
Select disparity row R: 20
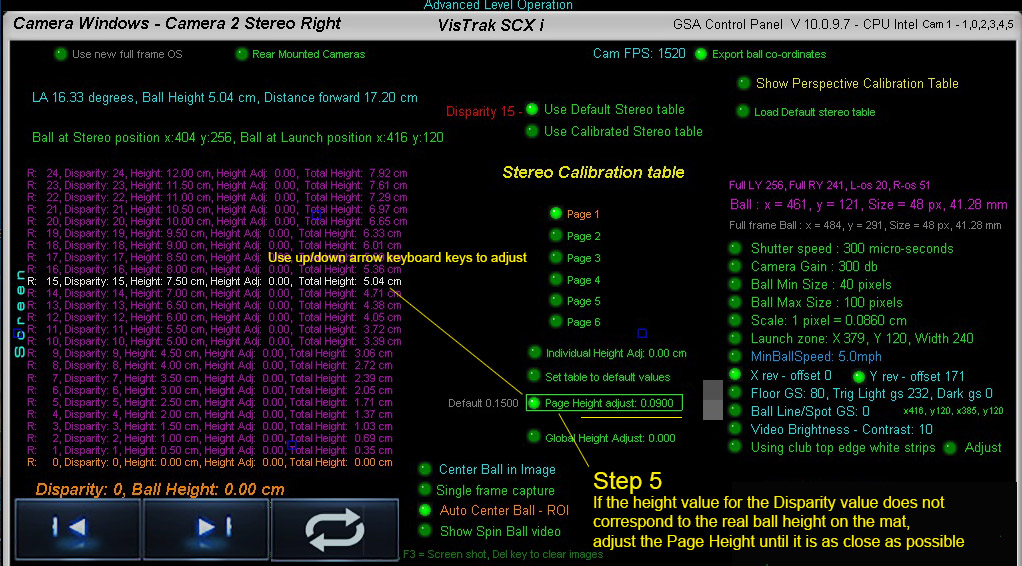[x=218, y=222]
